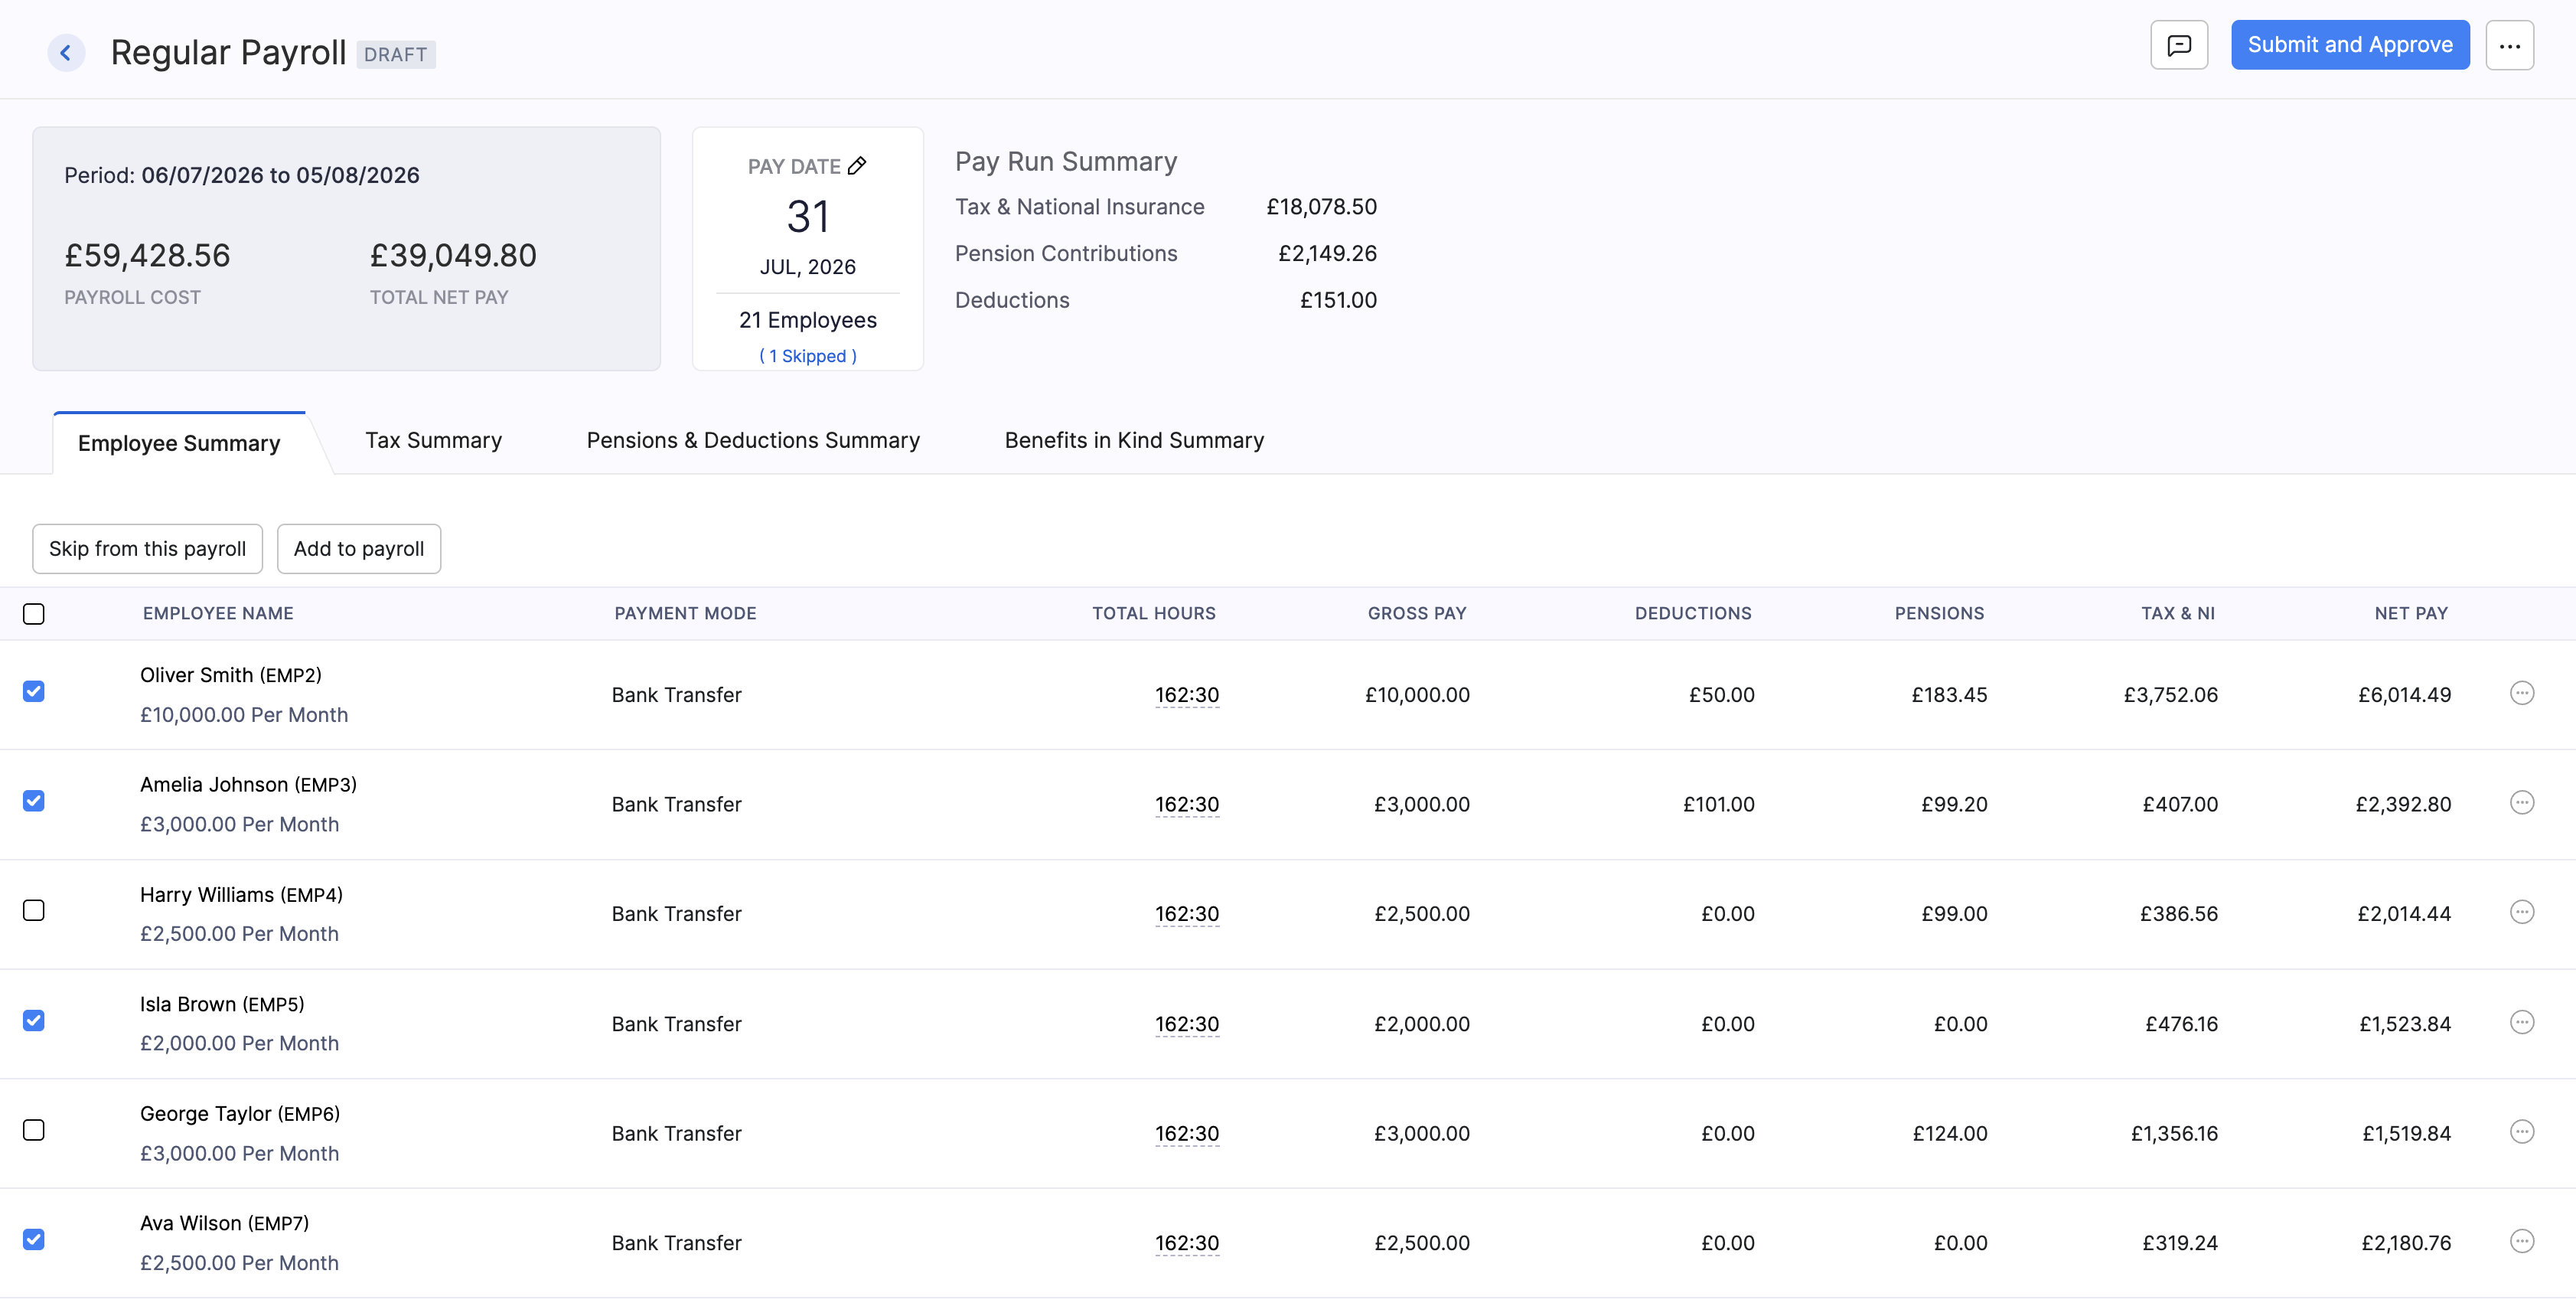
Task: Open row actions for Harry Williams
Action: (2522, 912)
